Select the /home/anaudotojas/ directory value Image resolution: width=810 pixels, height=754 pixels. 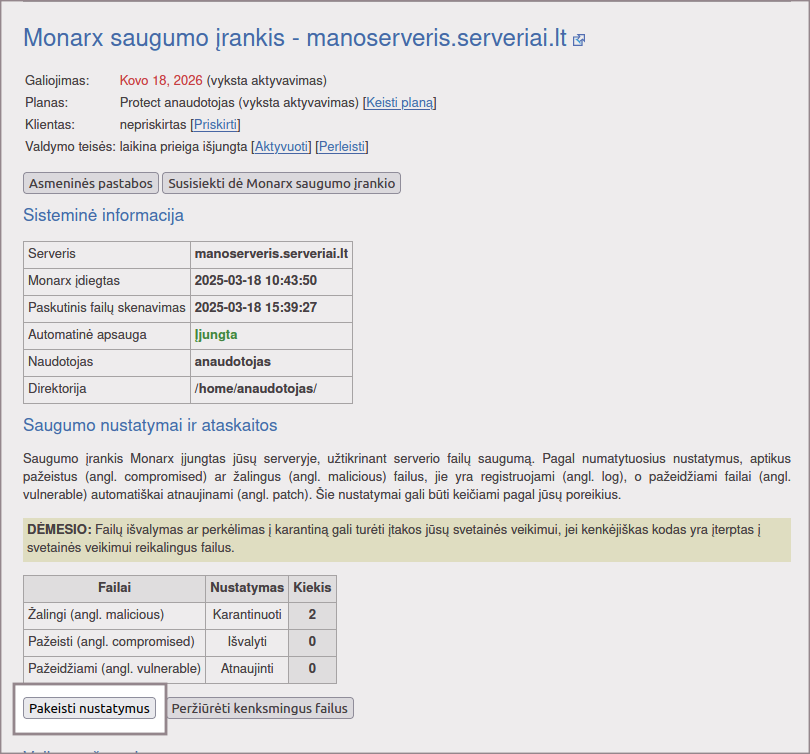click(x=256, y=388)
